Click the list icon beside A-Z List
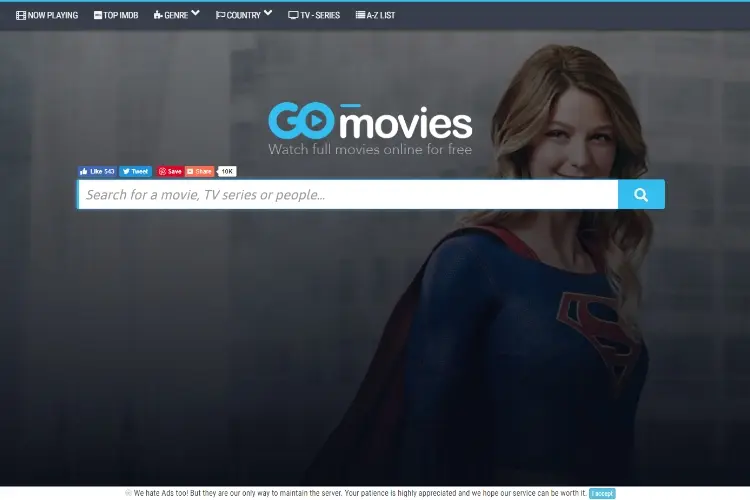Screen dimensions: 750x500 360,15
